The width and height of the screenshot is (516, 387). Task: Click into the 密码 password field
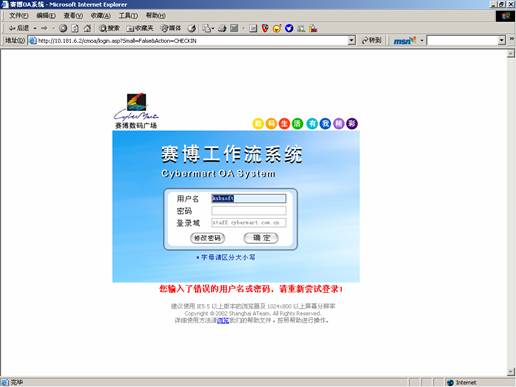tap(249, 210)
